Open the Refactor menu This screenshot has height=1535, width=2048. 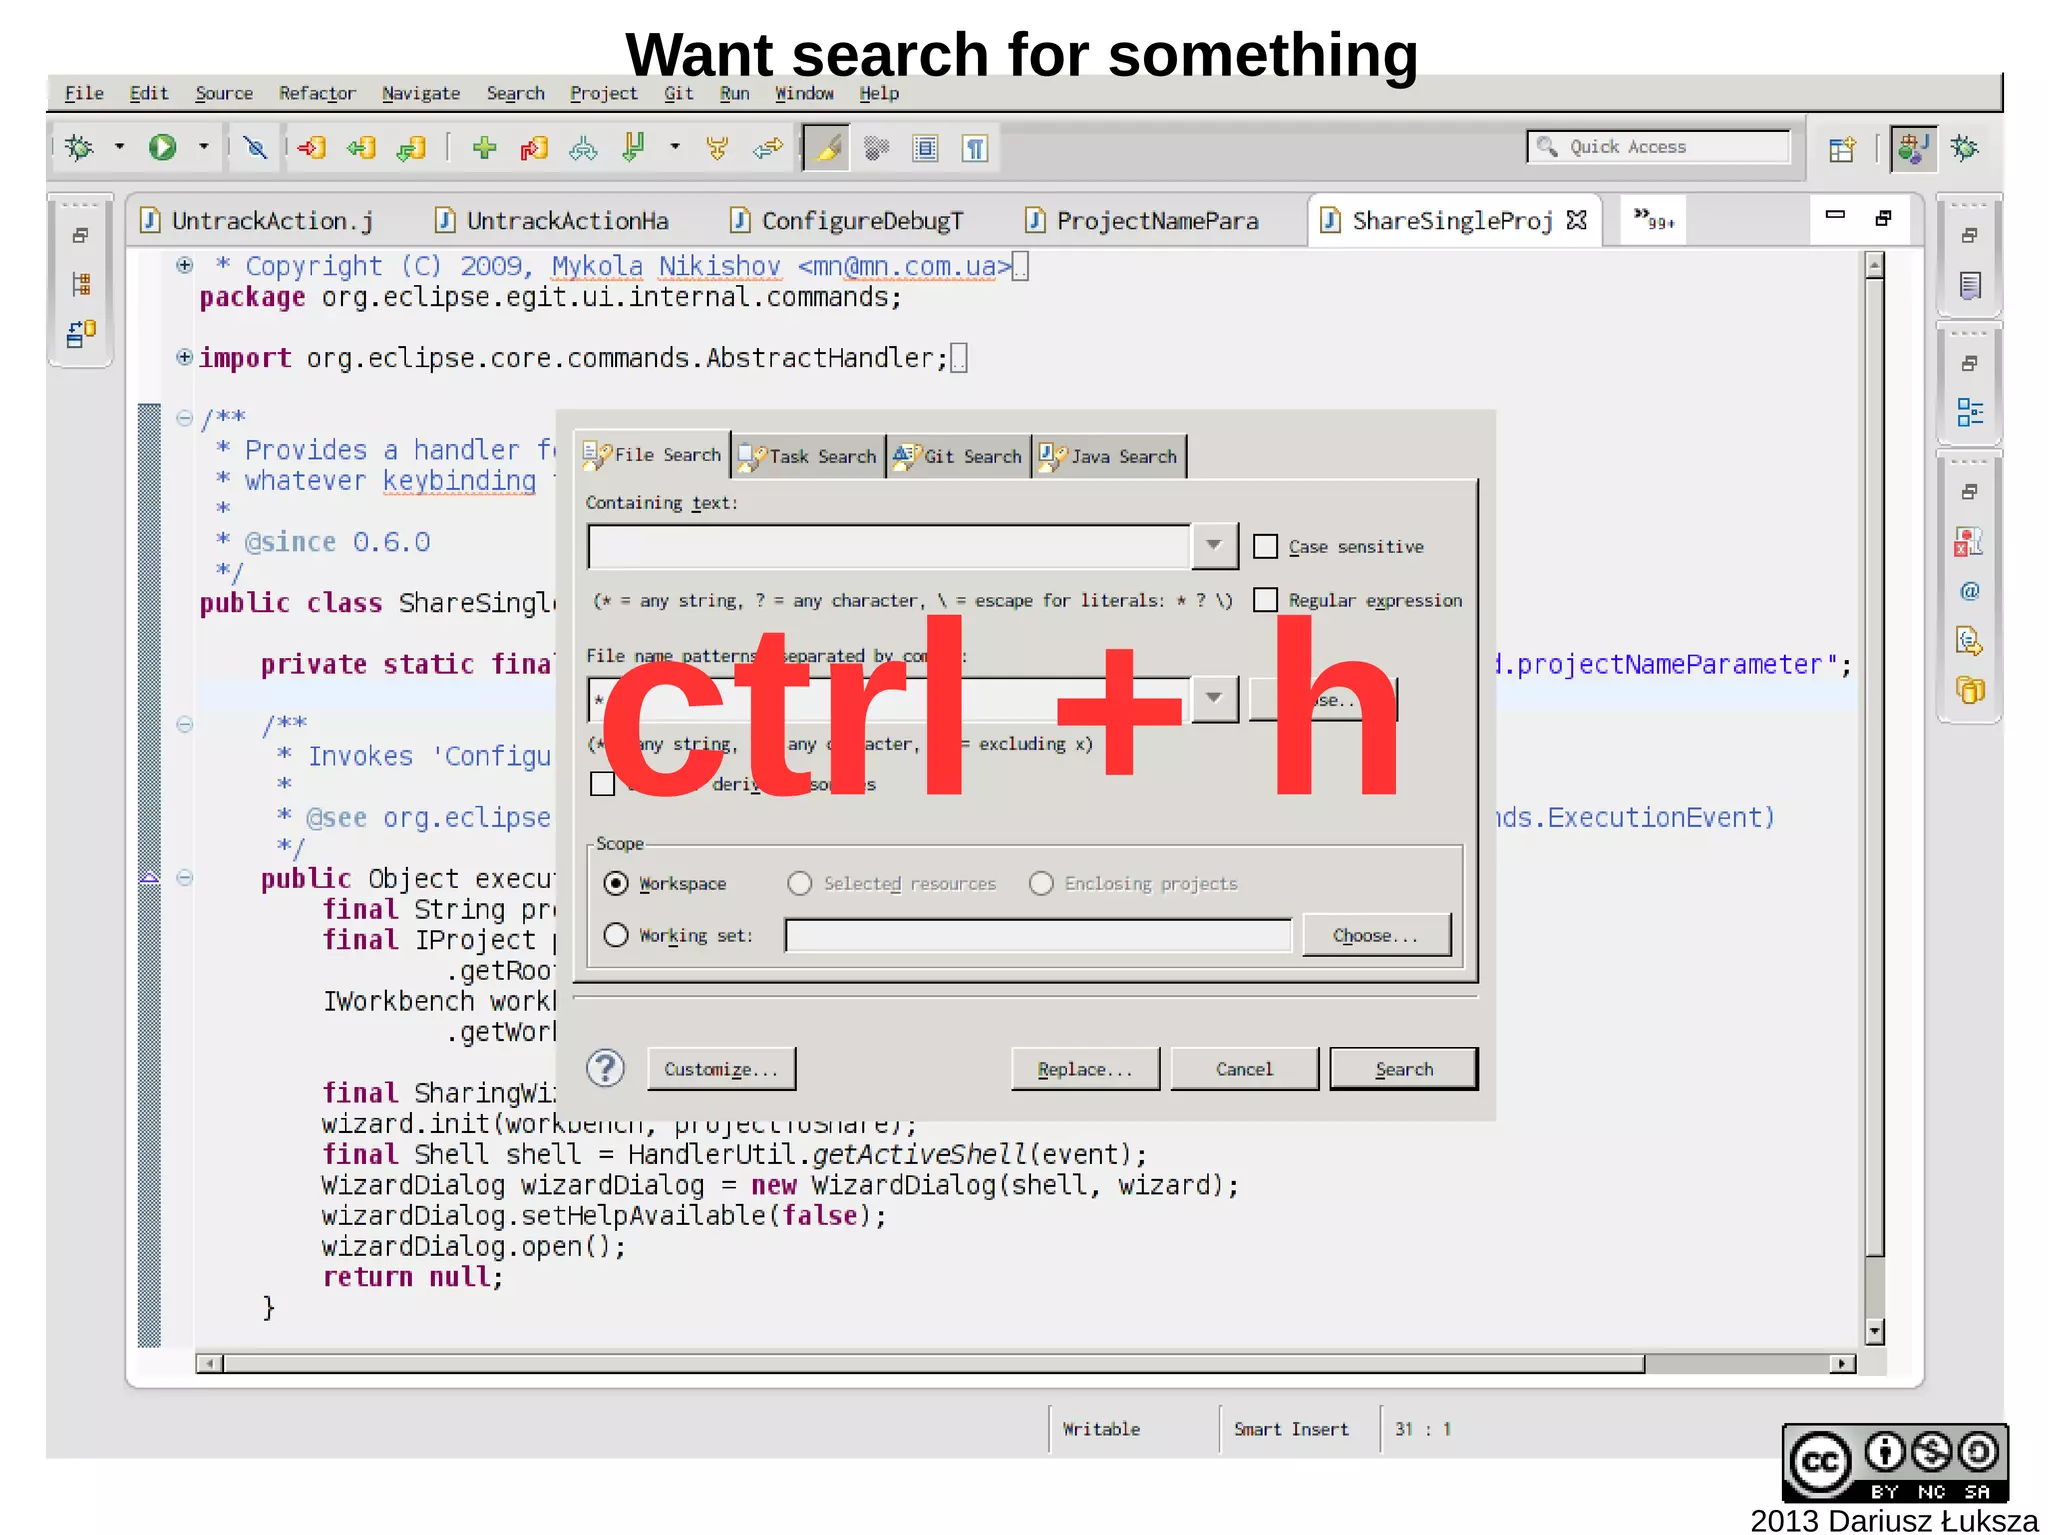(x=317, y=93)
